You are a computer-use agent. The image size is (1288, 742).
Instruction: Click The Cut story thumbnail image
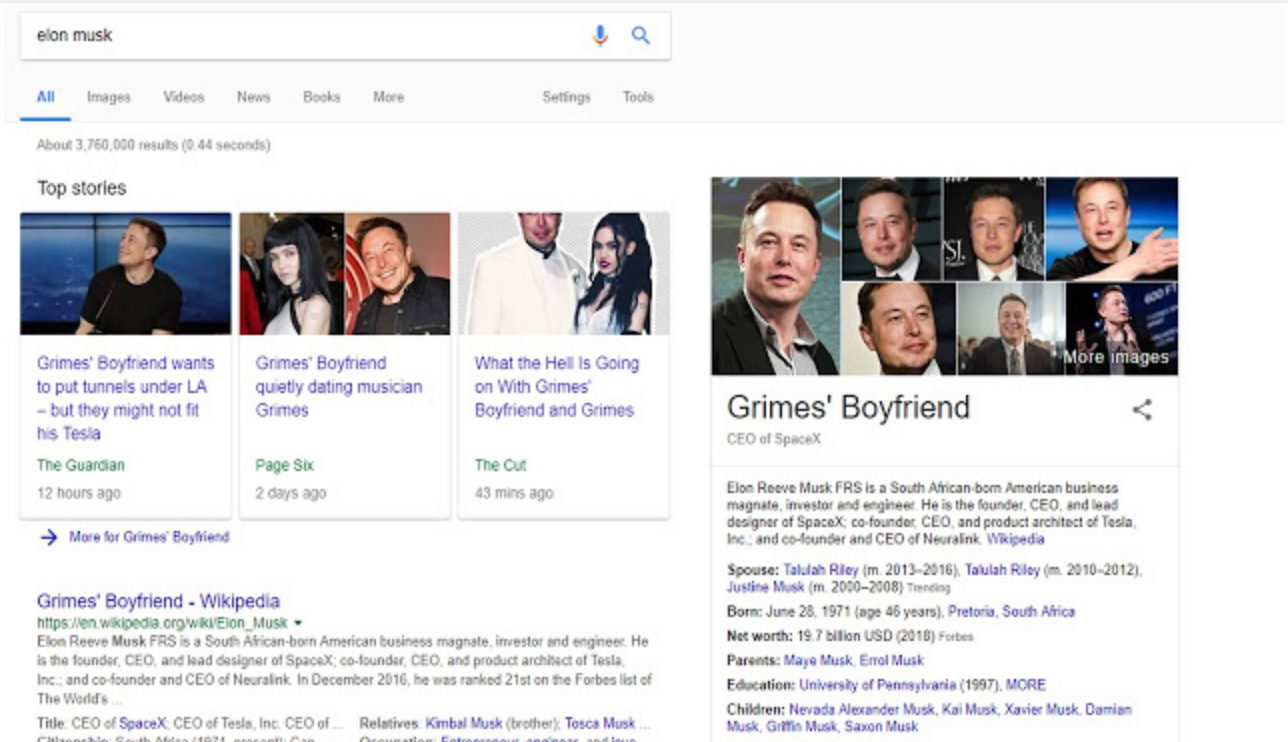point(563,273)
